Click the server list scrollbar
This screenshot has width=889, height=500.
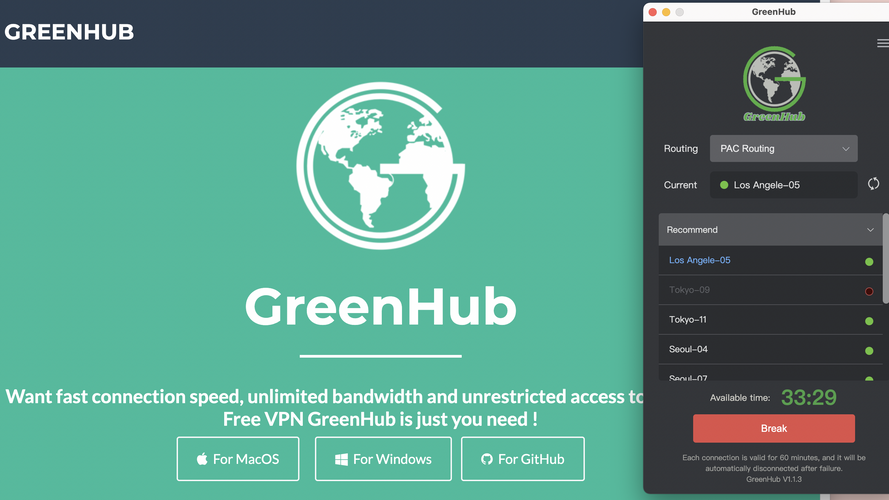[886, 259]
